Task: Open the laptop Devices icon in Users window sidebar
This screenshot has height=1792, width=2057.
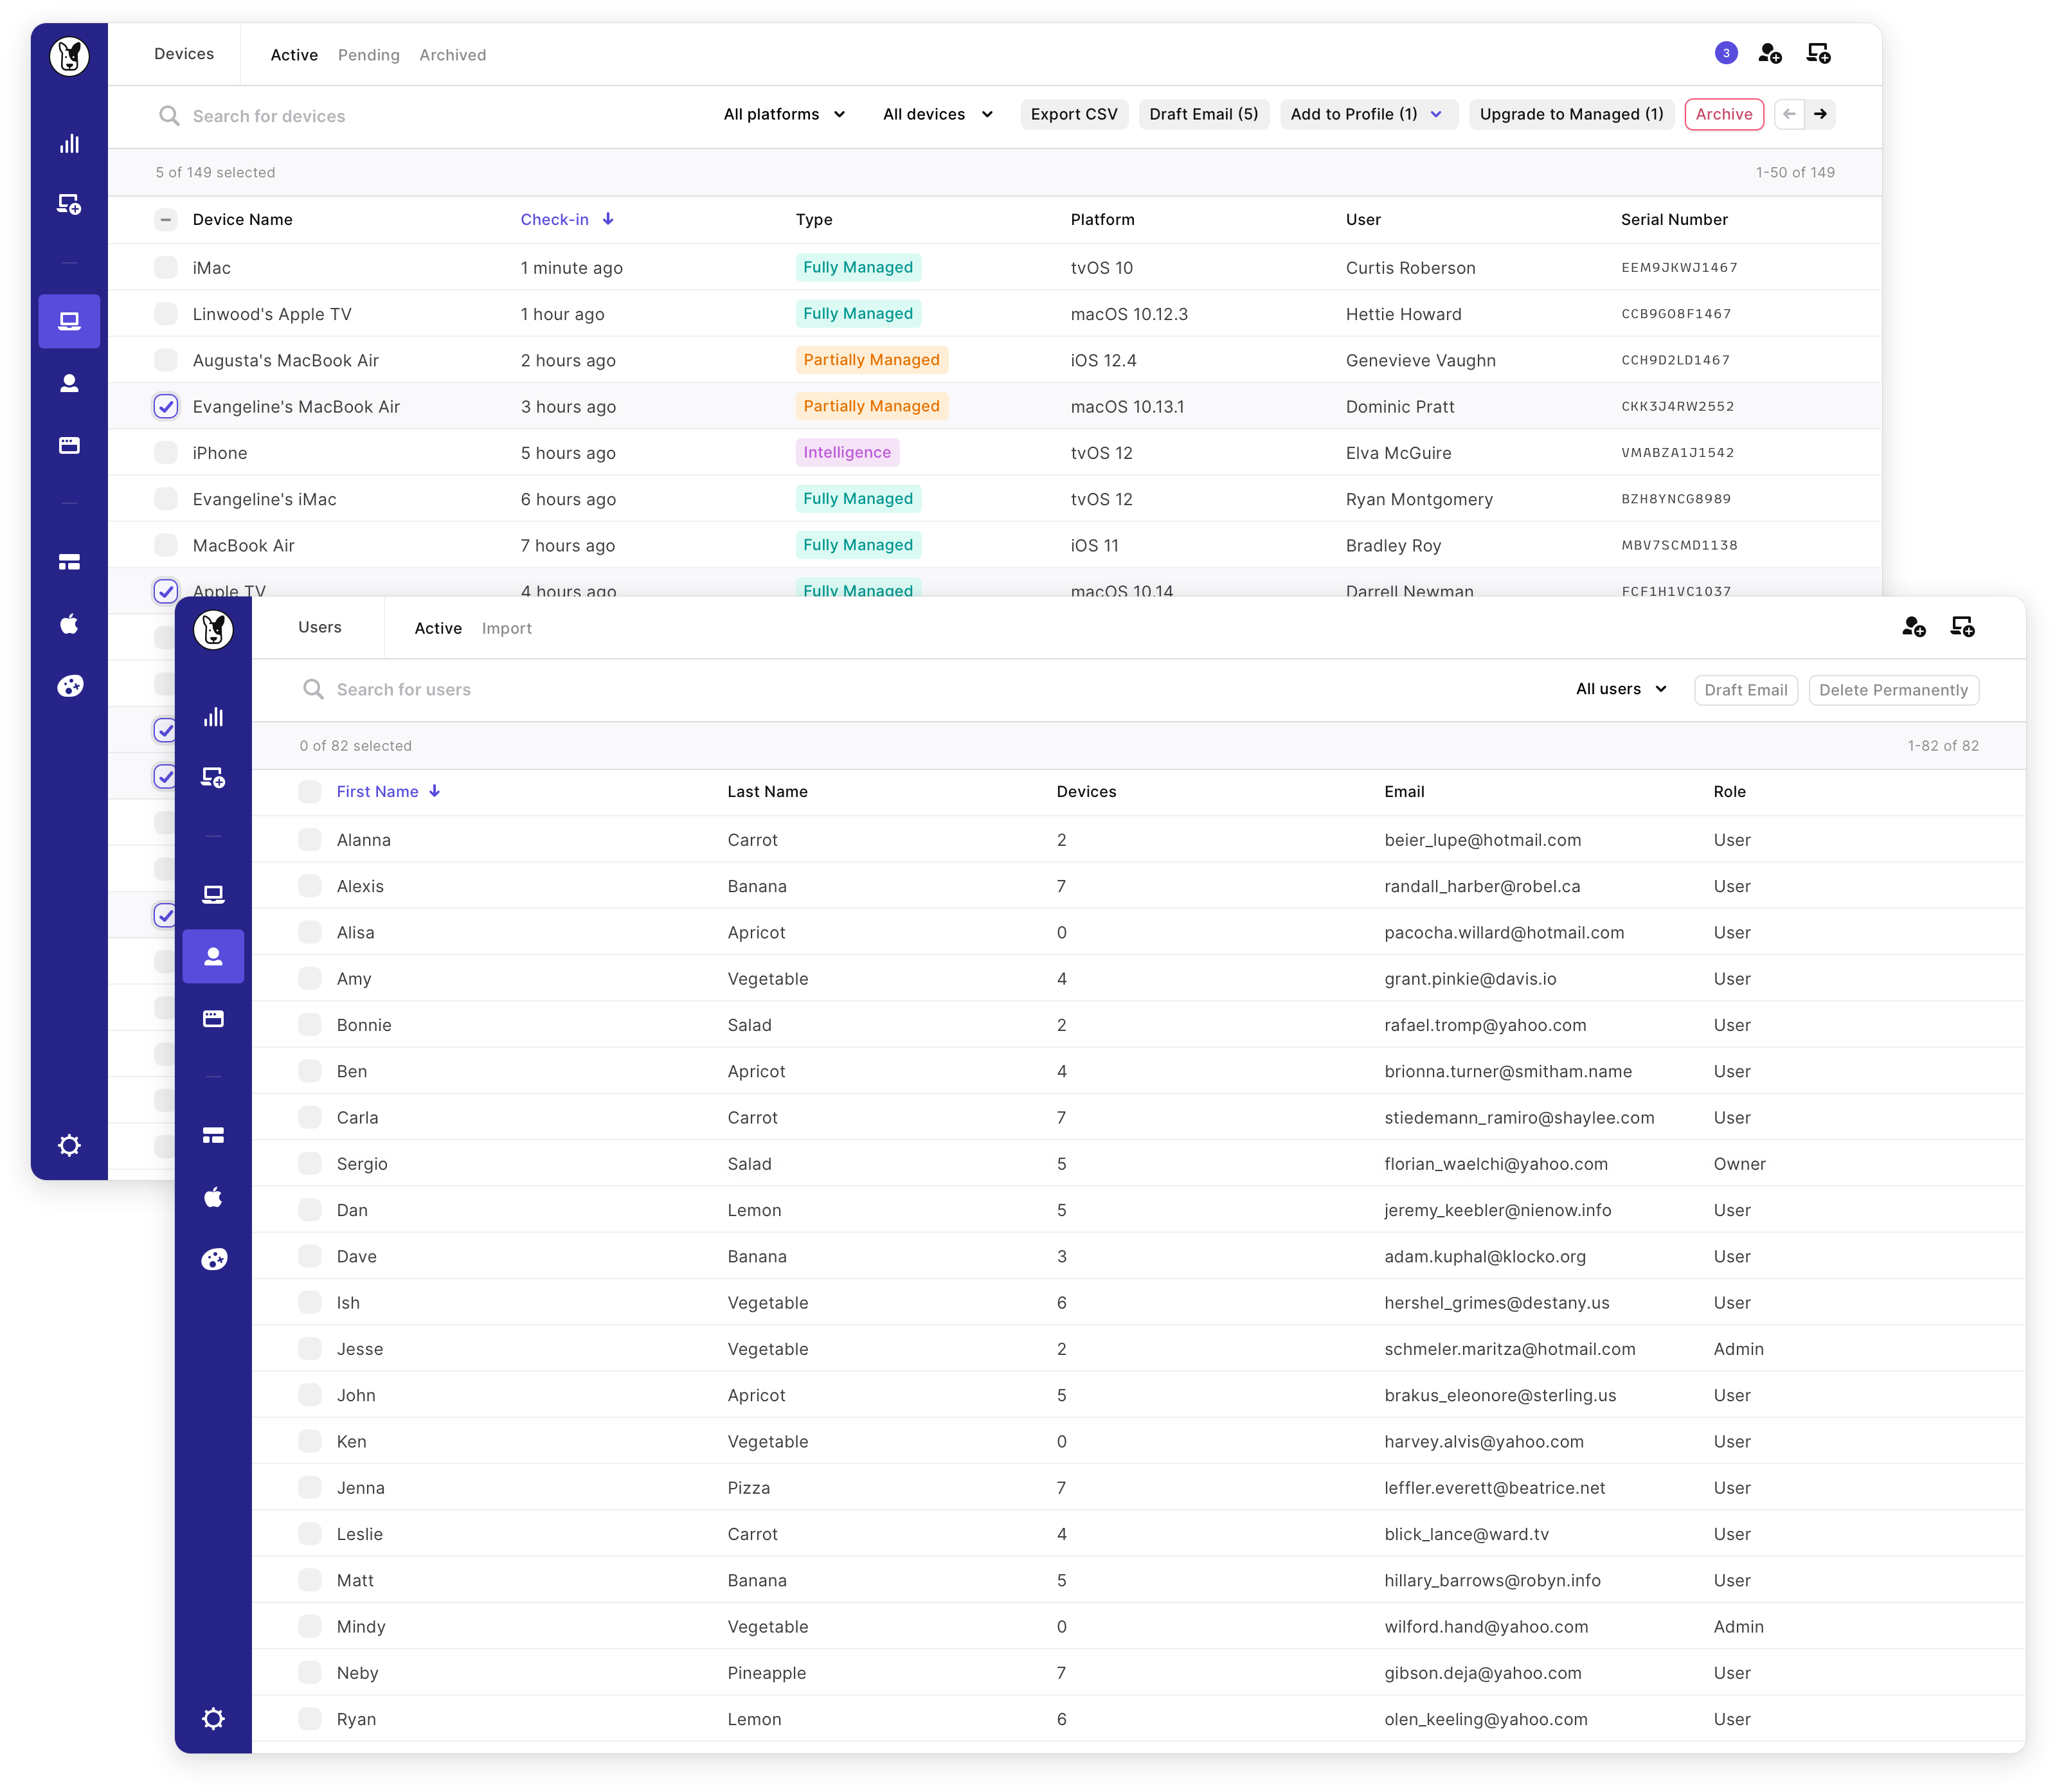Action: coord(213,894)
